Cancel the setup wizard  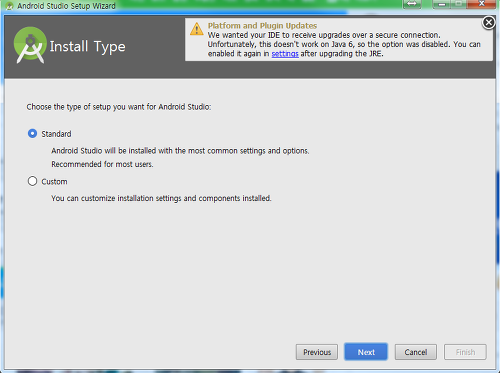(x=416, y=352)
